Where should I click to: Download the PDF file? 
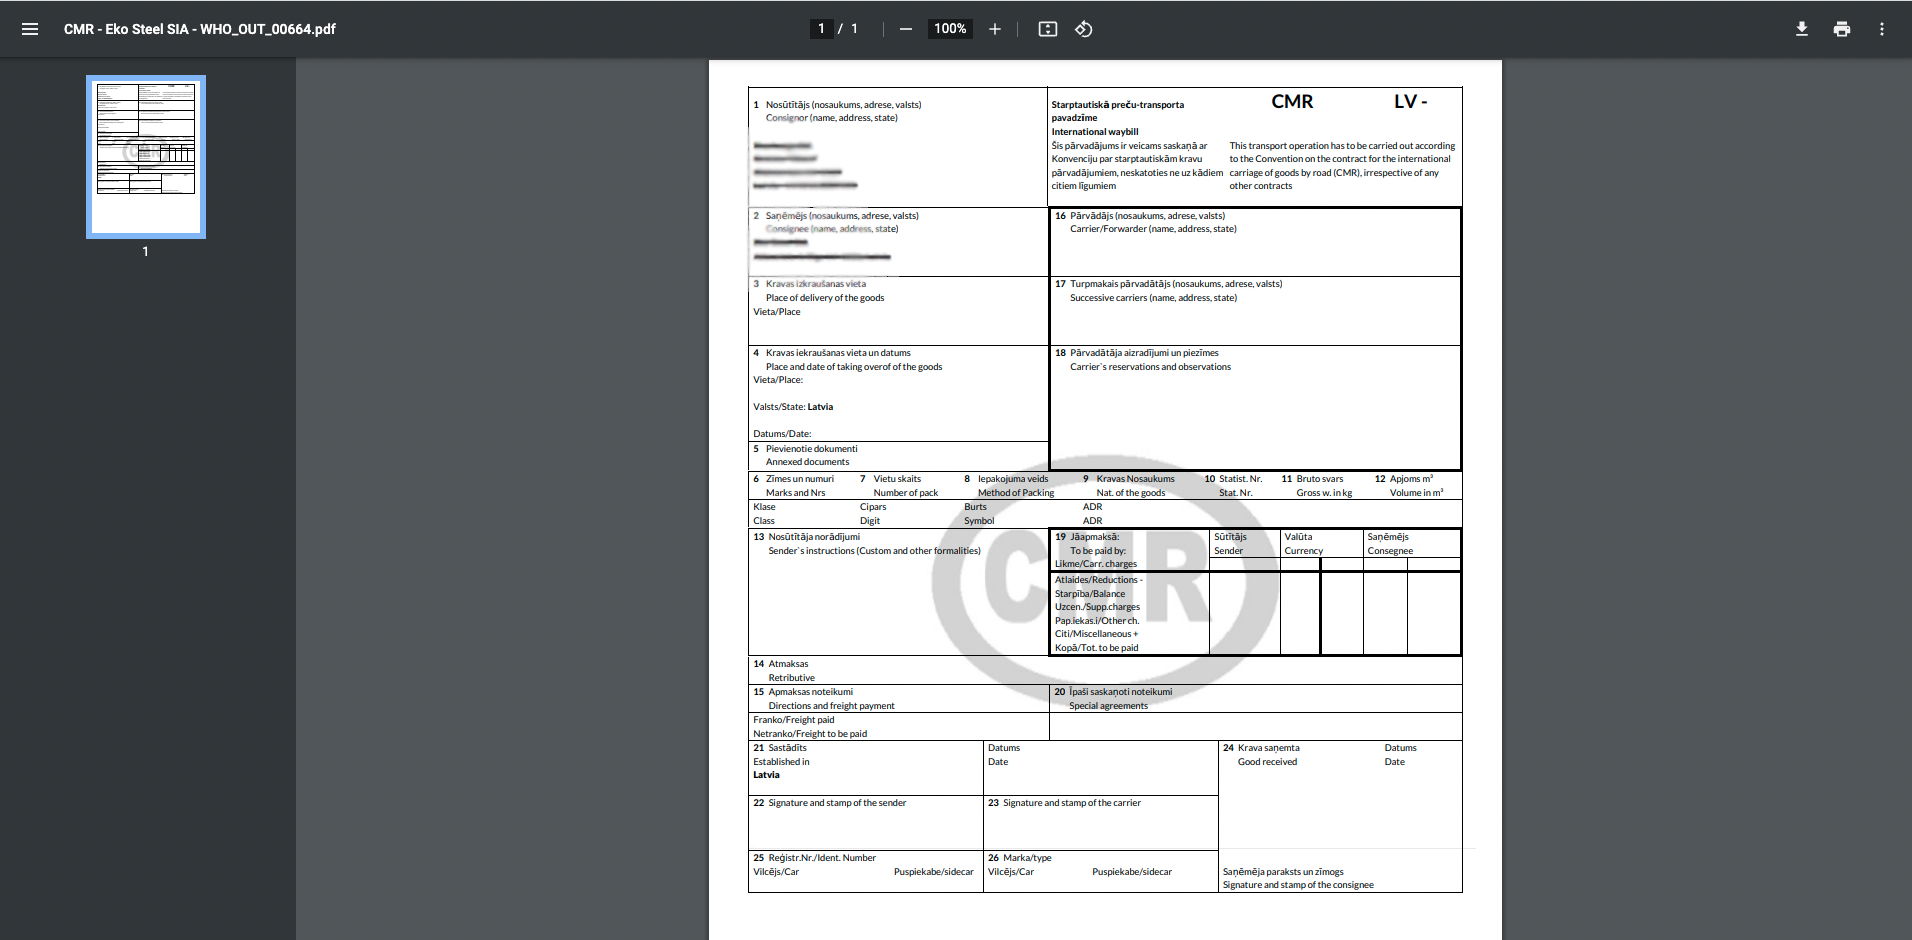click(x=1801, y=29)
